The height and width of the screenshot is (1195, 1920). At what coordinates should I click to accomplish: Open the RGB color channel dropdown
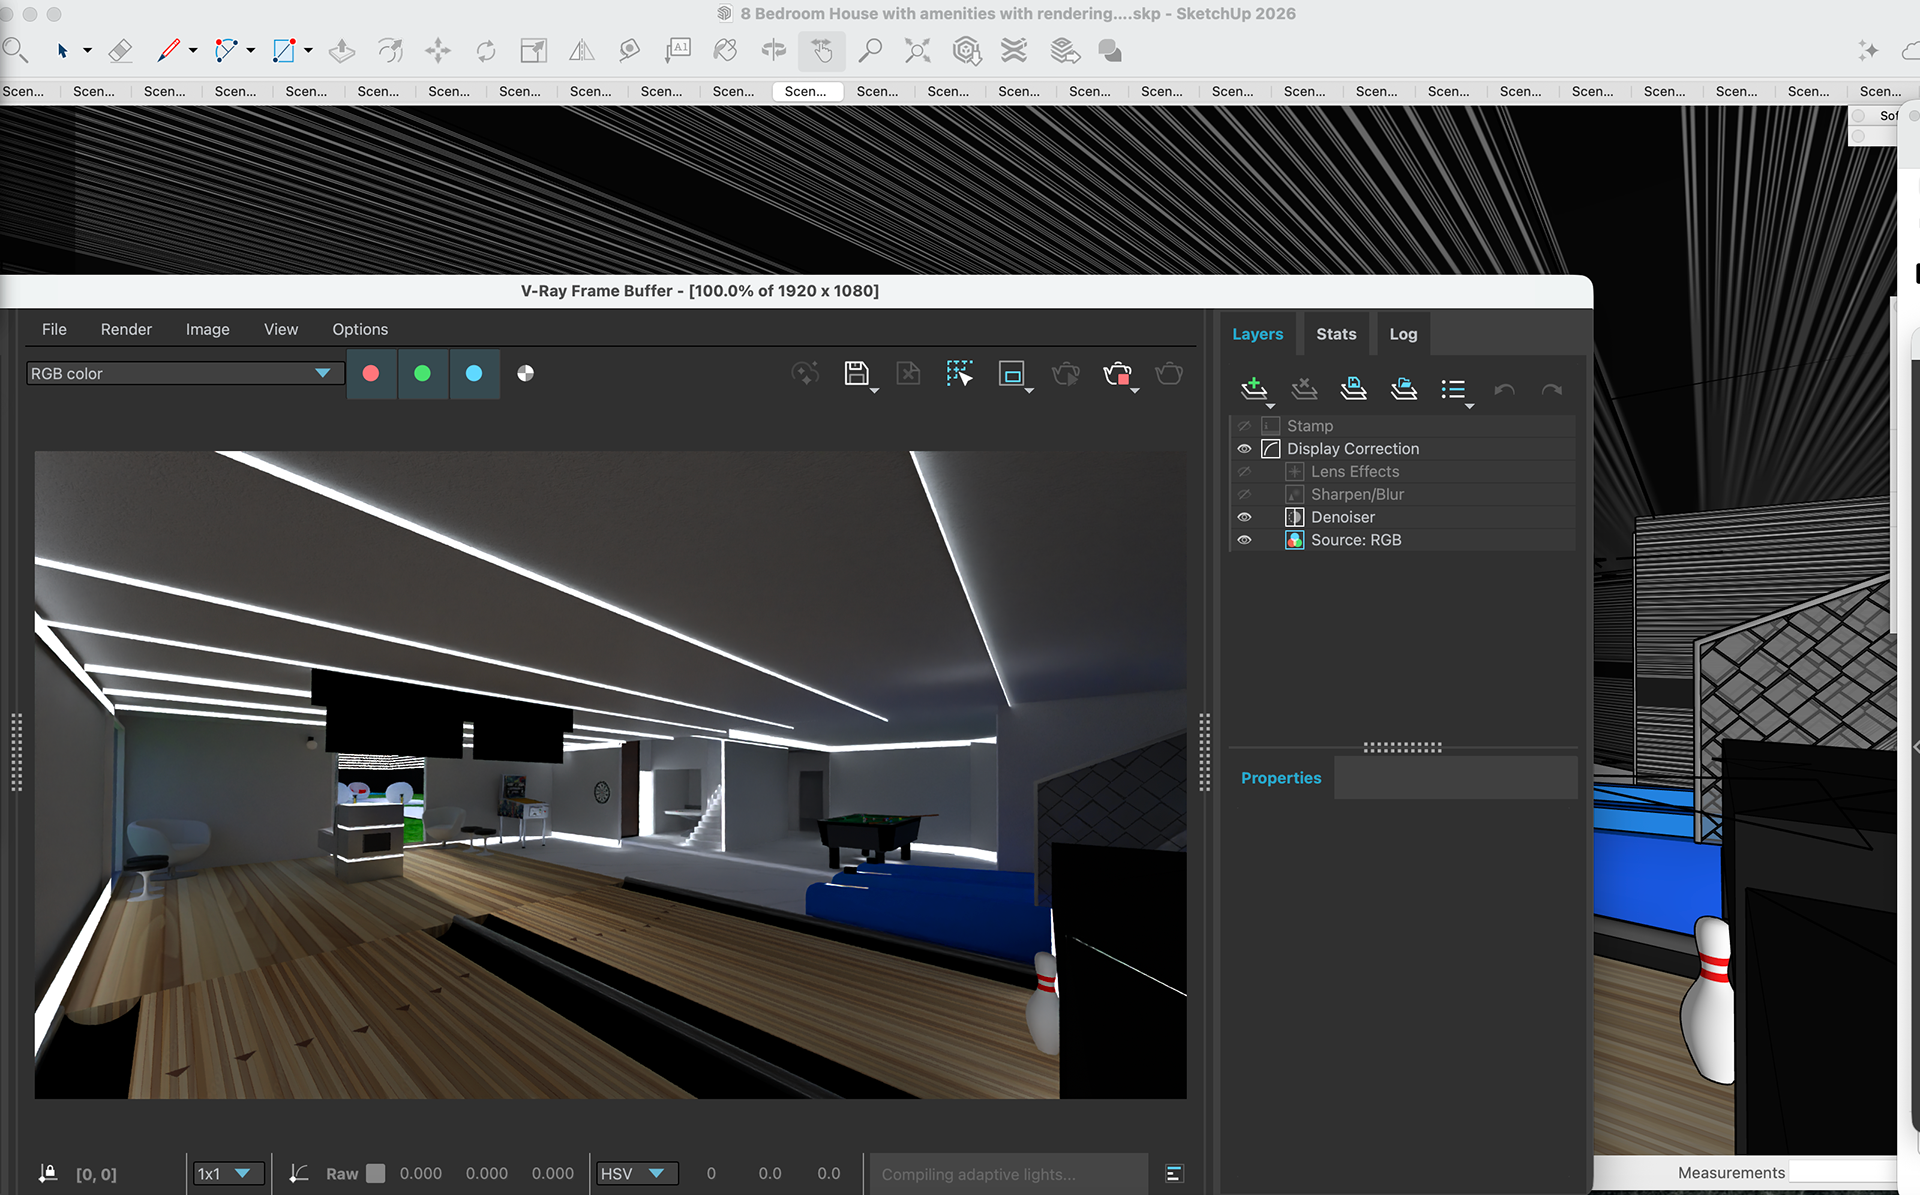click(185, 373)
